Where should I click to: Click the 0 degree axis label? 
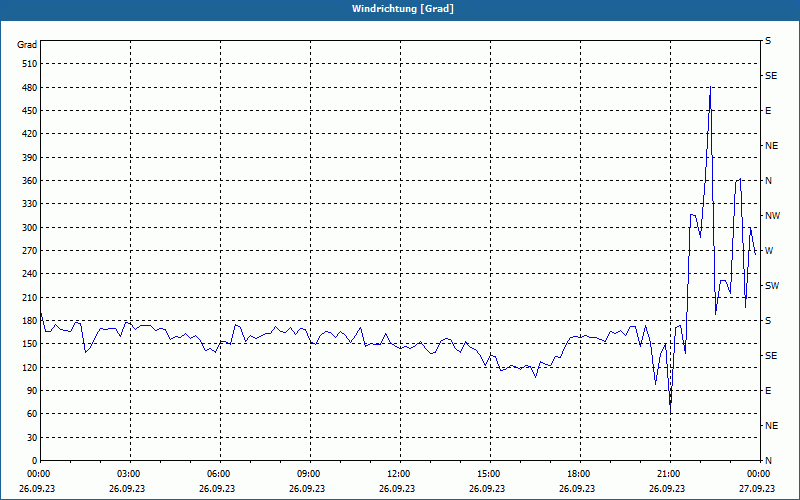point(35,460)
